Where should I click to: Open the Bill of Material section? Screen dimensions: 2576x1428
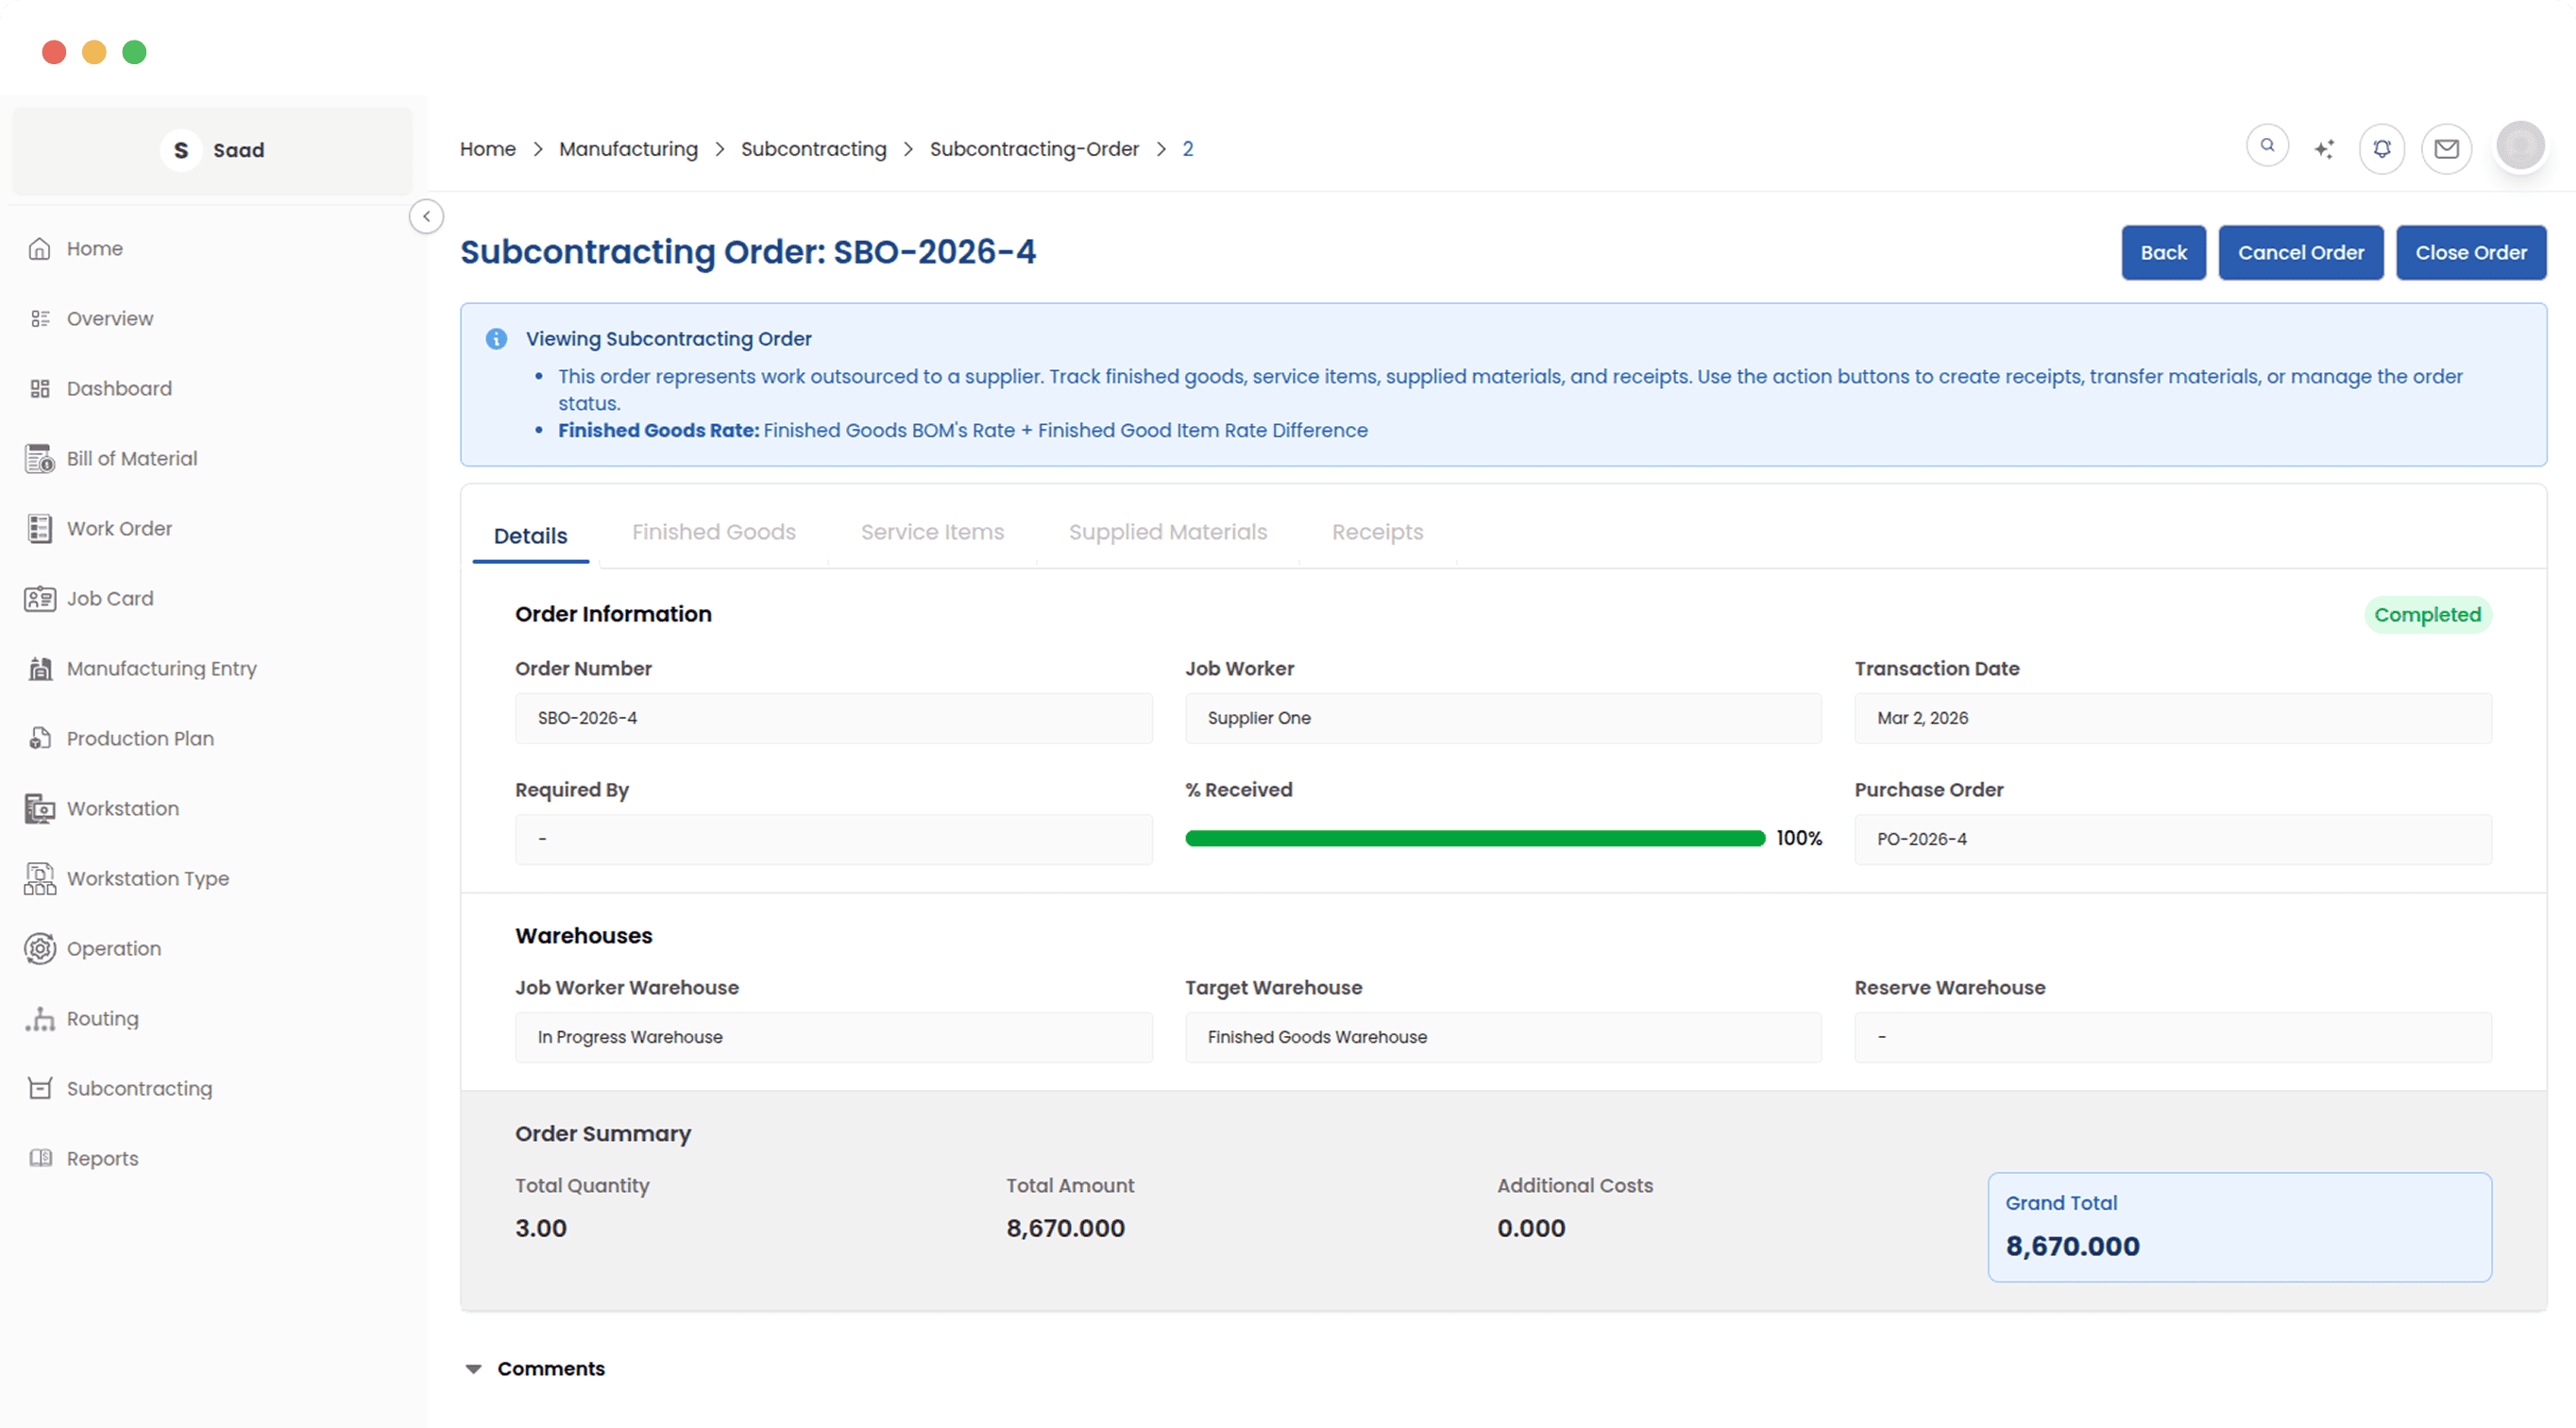pyautogui.click(x=132, y=458)
